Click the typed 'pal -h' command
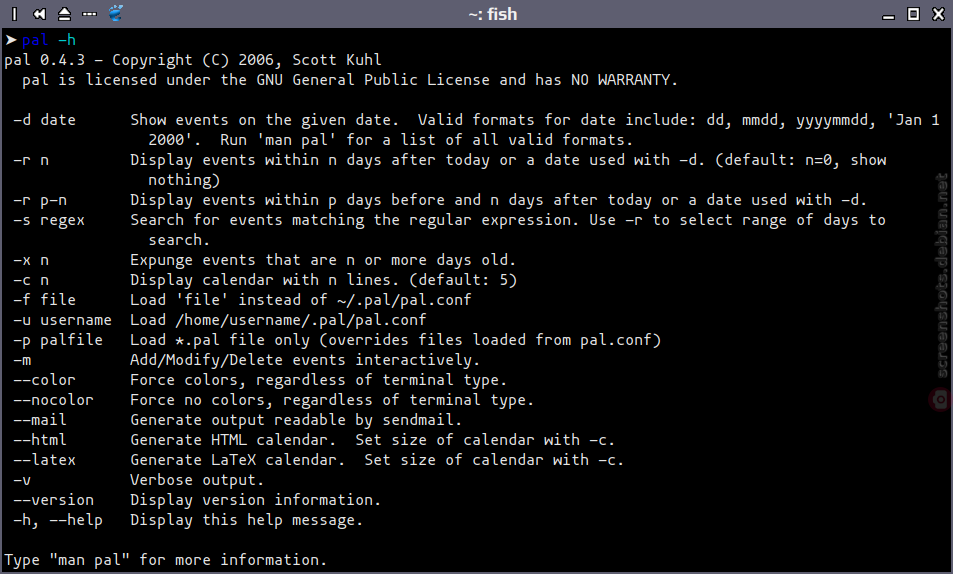 [x=49, y=40]
